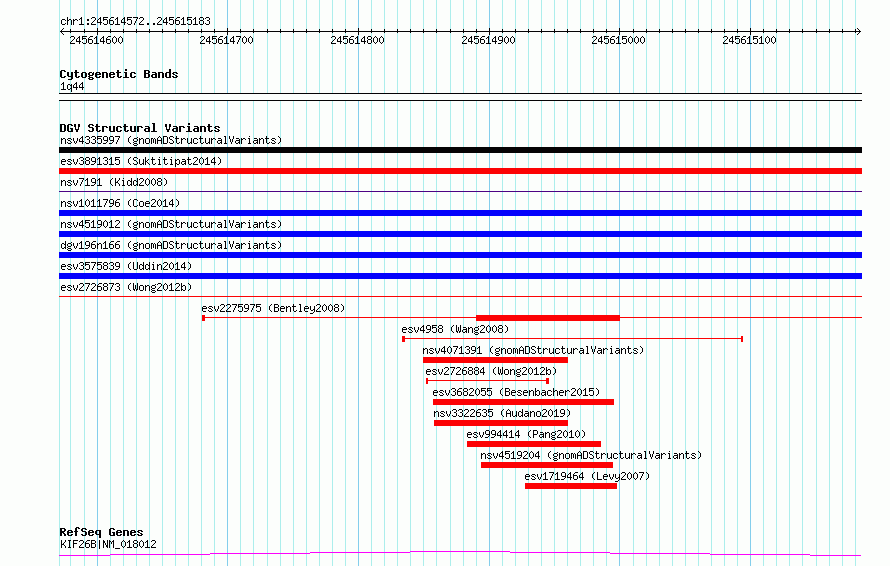The width and height of the screenshot is (890, 566).
Task: Click the thick red segment of esv2275975
Action: (x=548, y=318)
